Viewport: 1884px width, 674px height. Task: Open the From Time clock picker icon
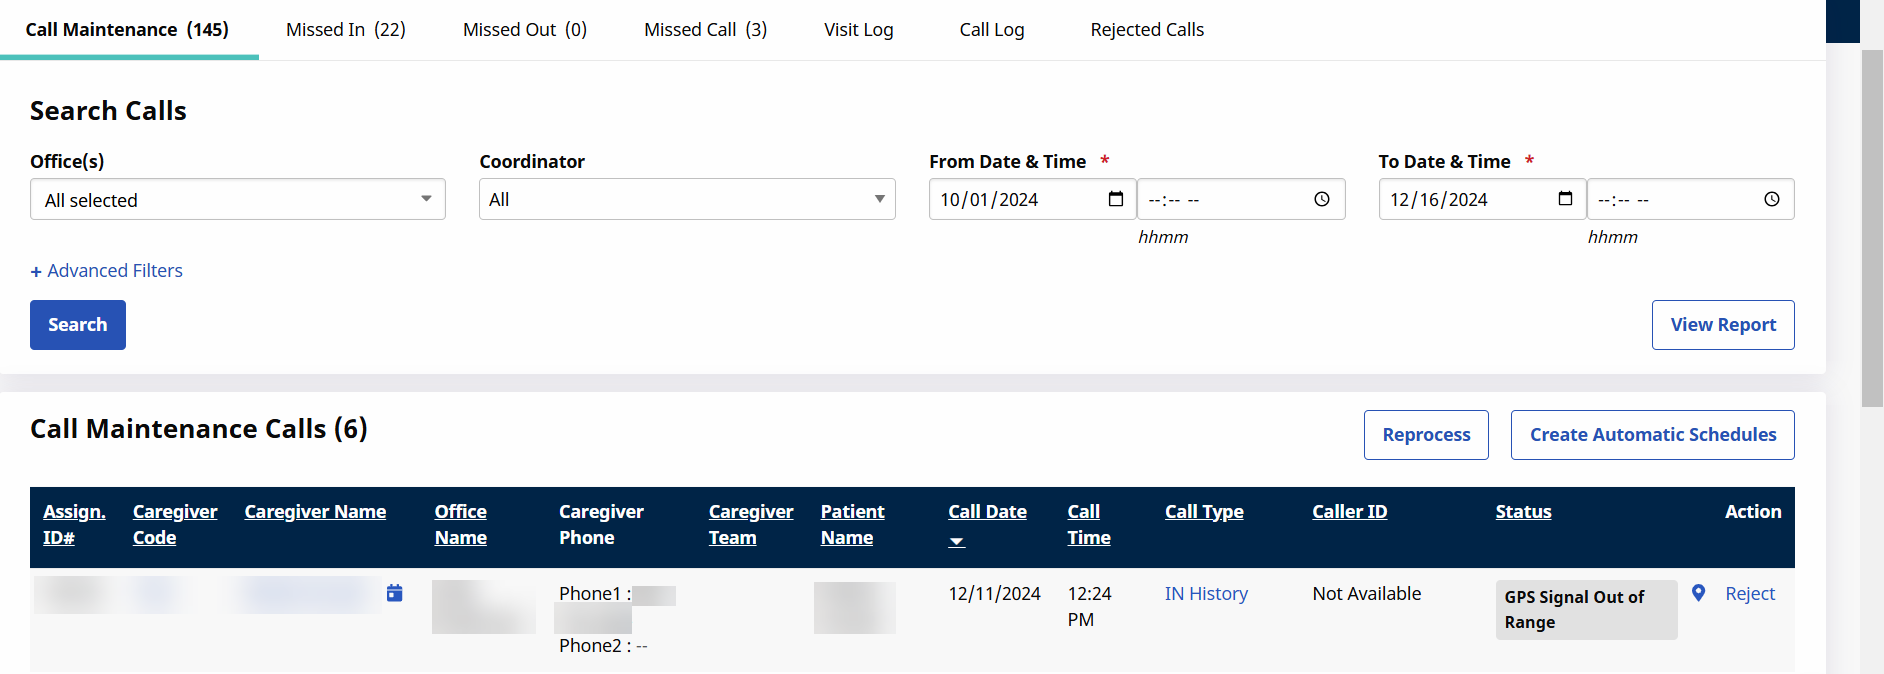(1322, 199)
